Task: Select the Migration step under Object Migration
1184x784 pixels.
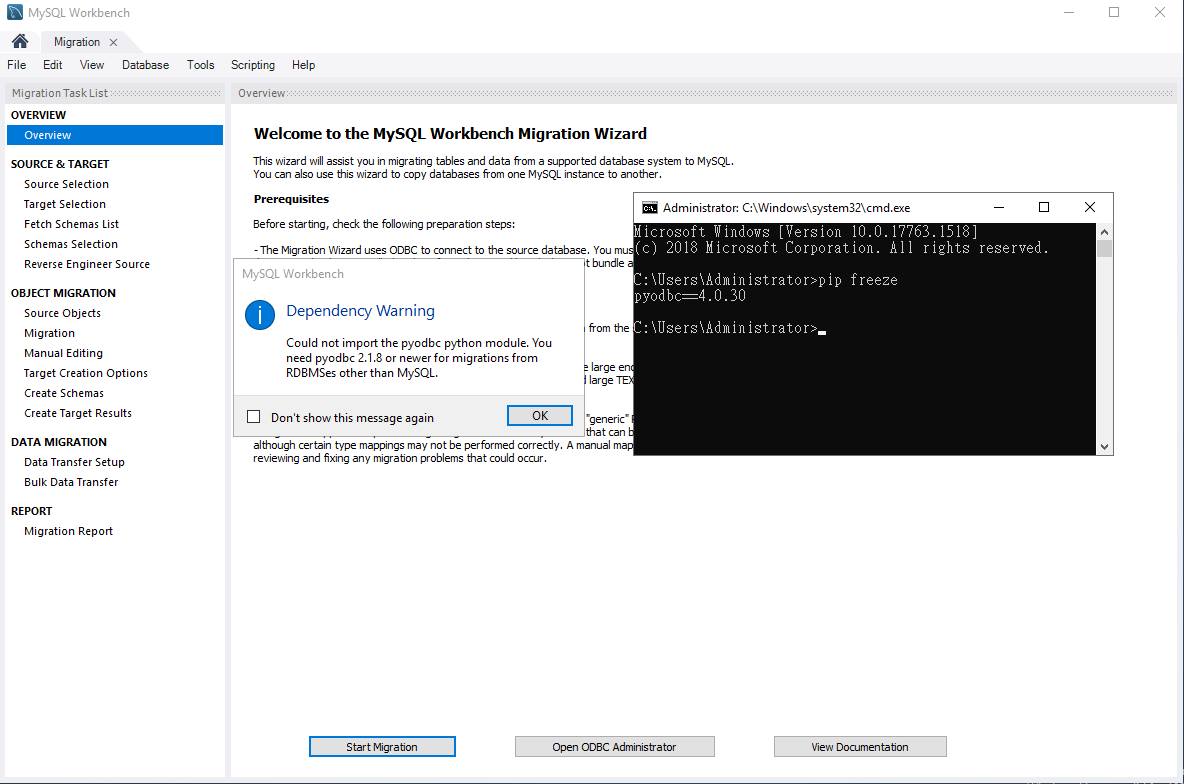Action: point(50,333)
